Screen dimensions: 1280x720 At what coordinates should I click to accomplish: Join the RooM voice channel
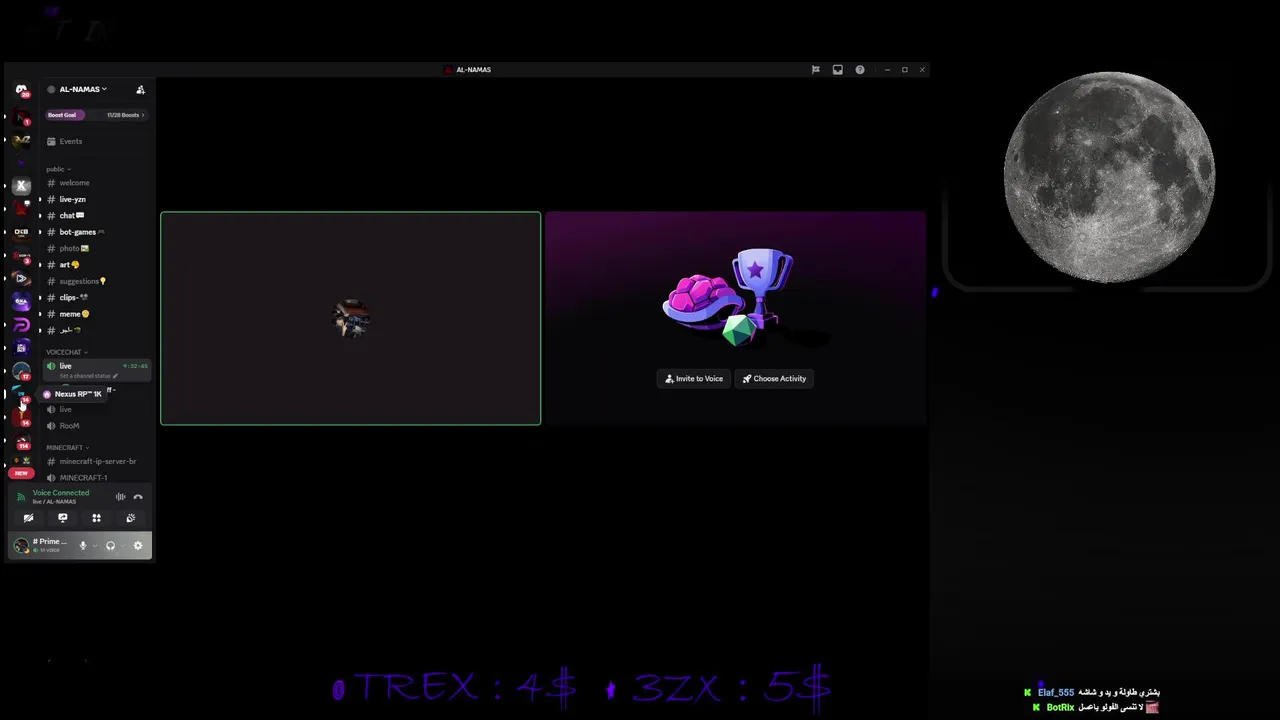pos(98,426)
